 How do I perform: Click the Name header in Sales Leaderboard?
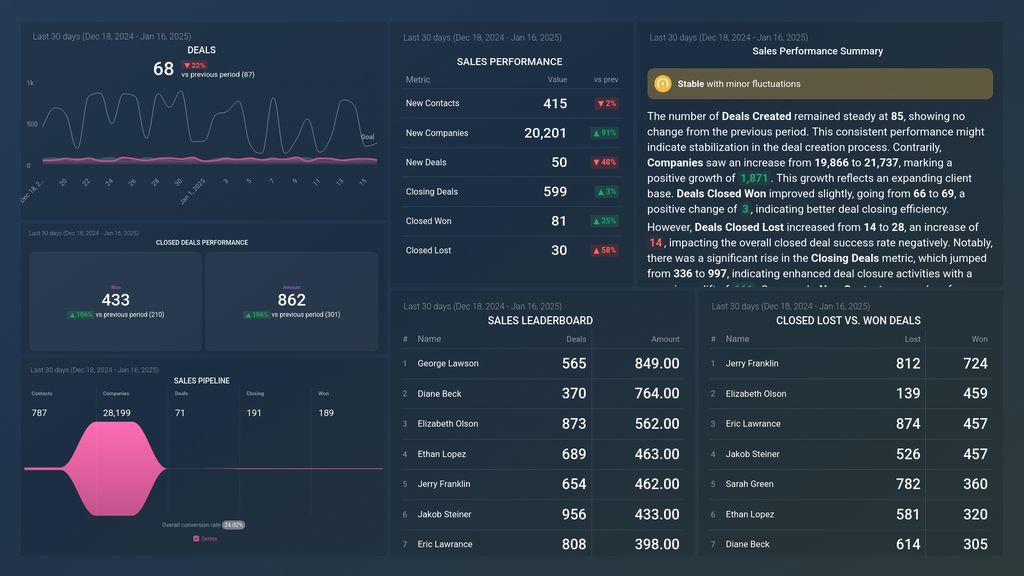429,339
